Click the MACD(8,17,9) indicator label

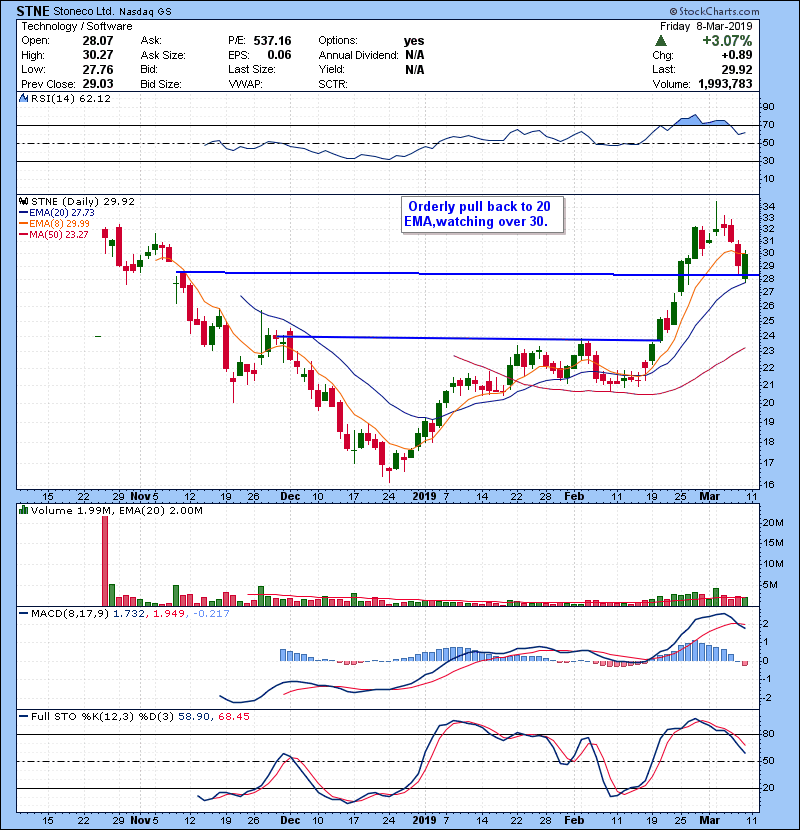click(70, 614)
